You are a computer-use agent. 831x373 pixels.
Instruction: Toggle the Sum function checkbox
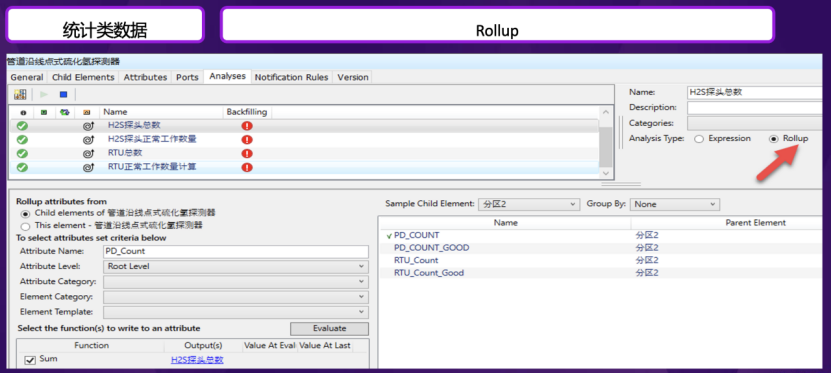pyautogui.click(x=30, y=360)
